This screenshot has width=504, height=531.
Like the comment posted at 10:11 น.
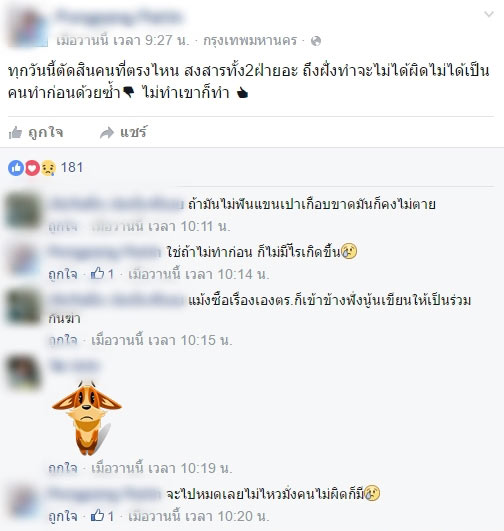coord(63,226)
